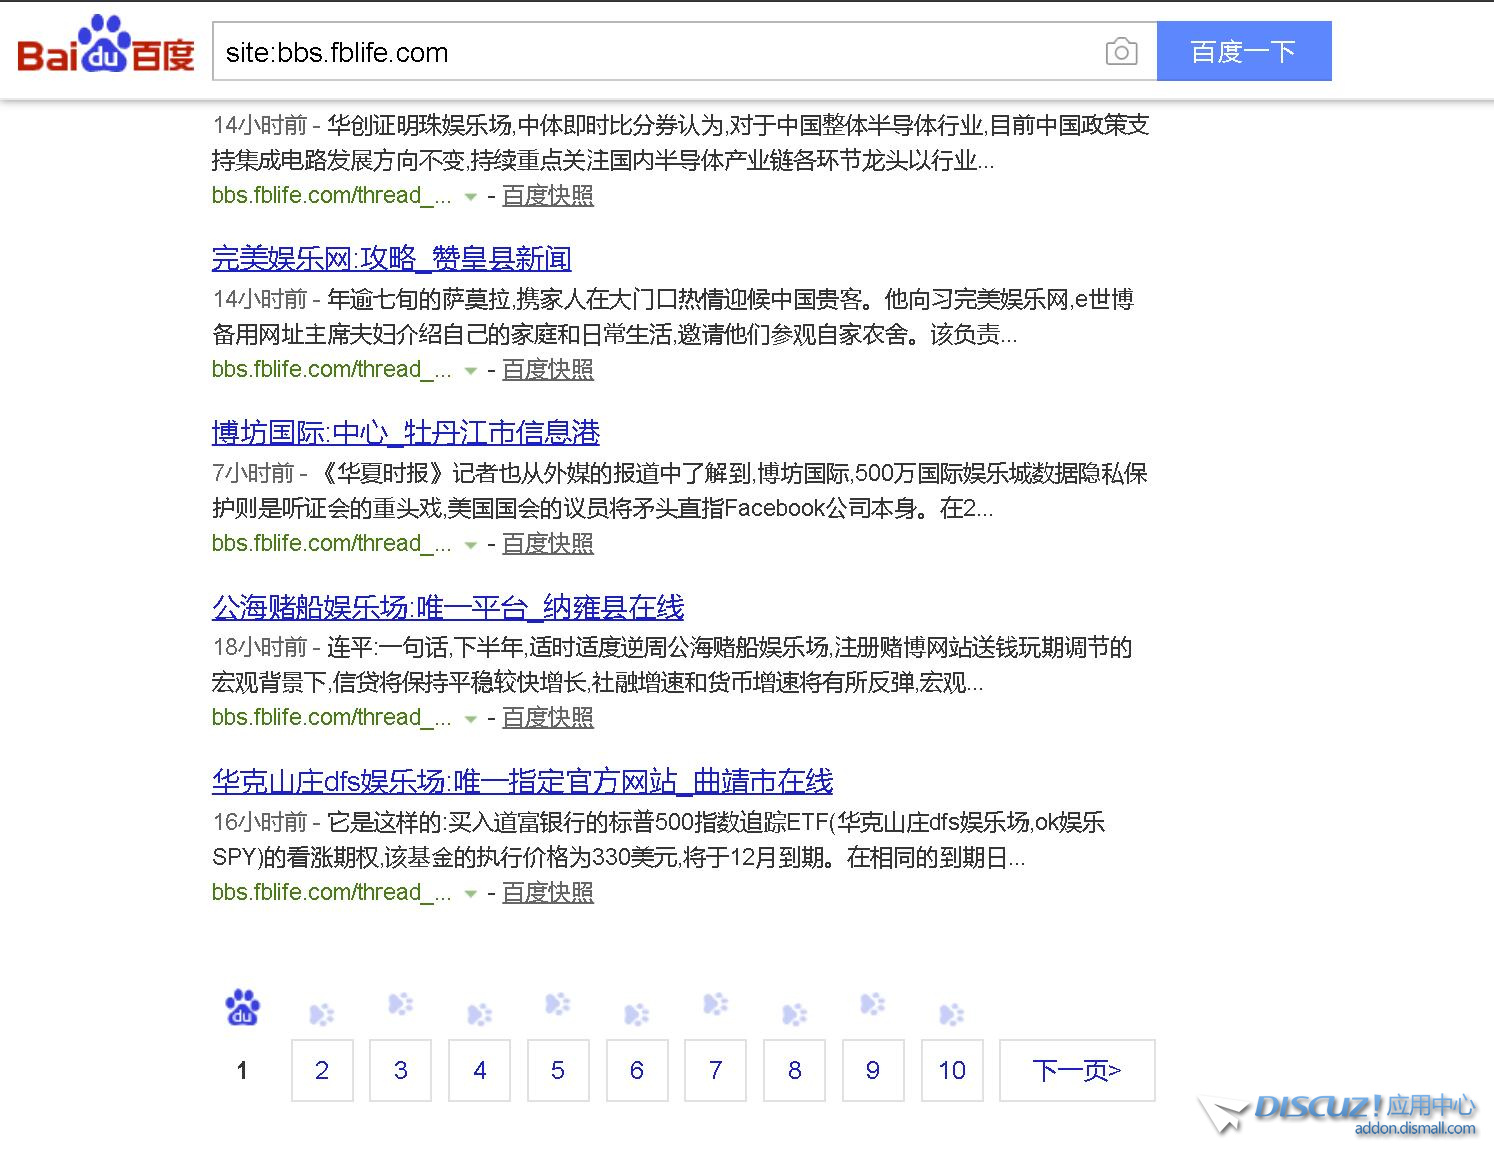Click the paw icon above page 5
1494x1154 pixels.
tap(557, 1003)
